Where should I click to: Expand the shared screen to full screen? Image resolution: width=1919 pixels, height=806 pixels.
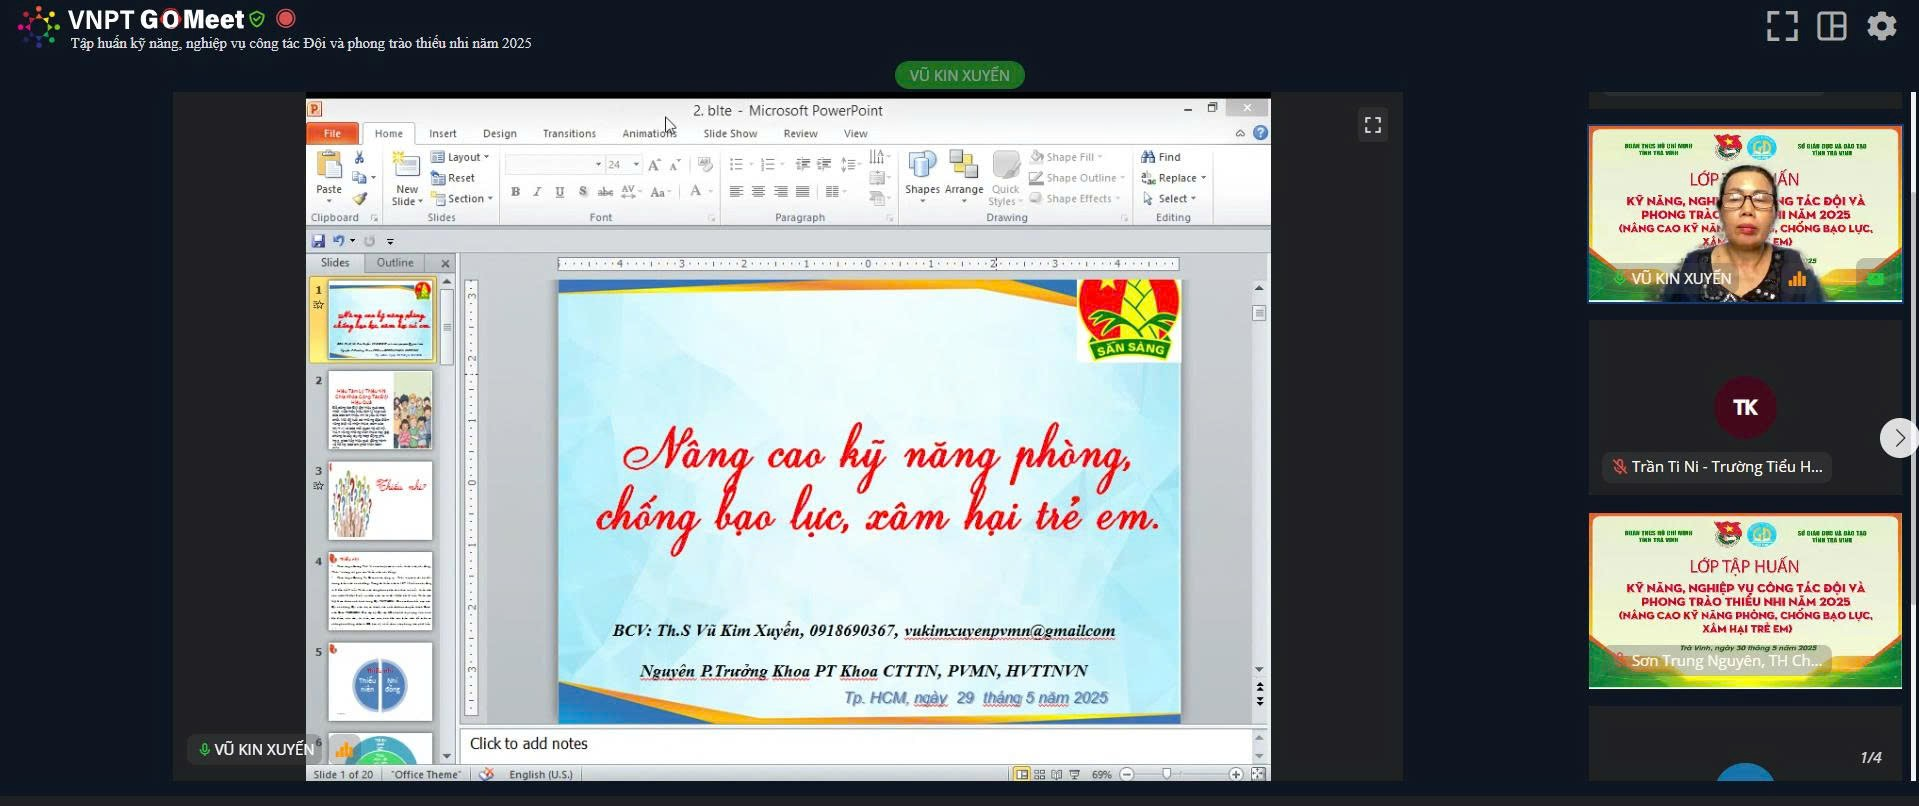(1372, 125)
